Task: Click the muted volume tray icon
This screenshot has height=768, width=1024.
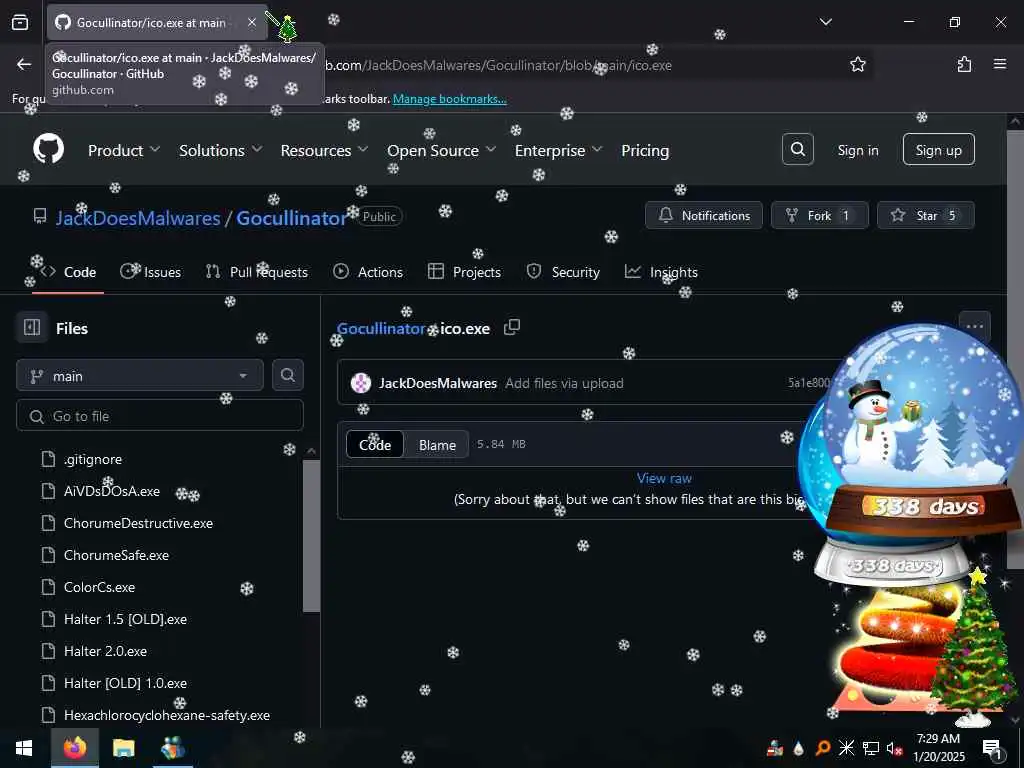Action: tap(895, 748)
